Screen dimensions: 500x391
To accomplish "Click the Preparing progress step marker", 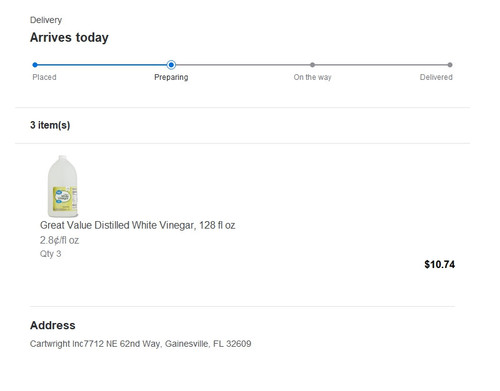I will 171,65.
